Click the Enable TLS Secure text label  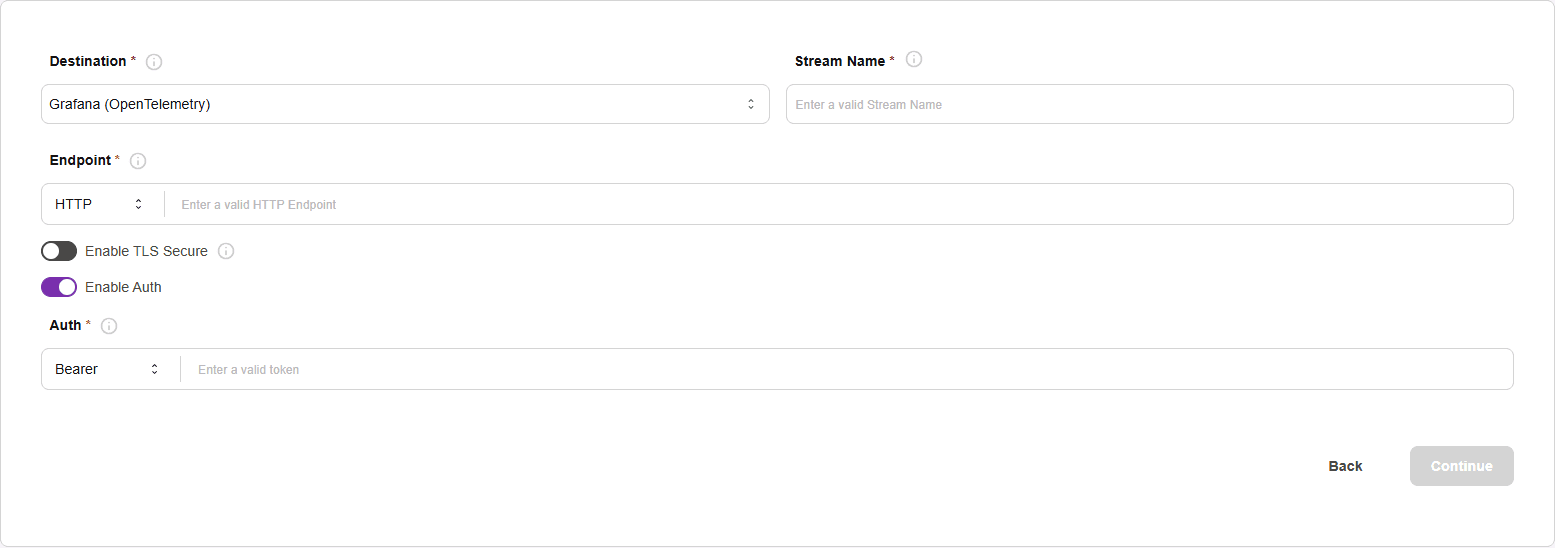146,251
